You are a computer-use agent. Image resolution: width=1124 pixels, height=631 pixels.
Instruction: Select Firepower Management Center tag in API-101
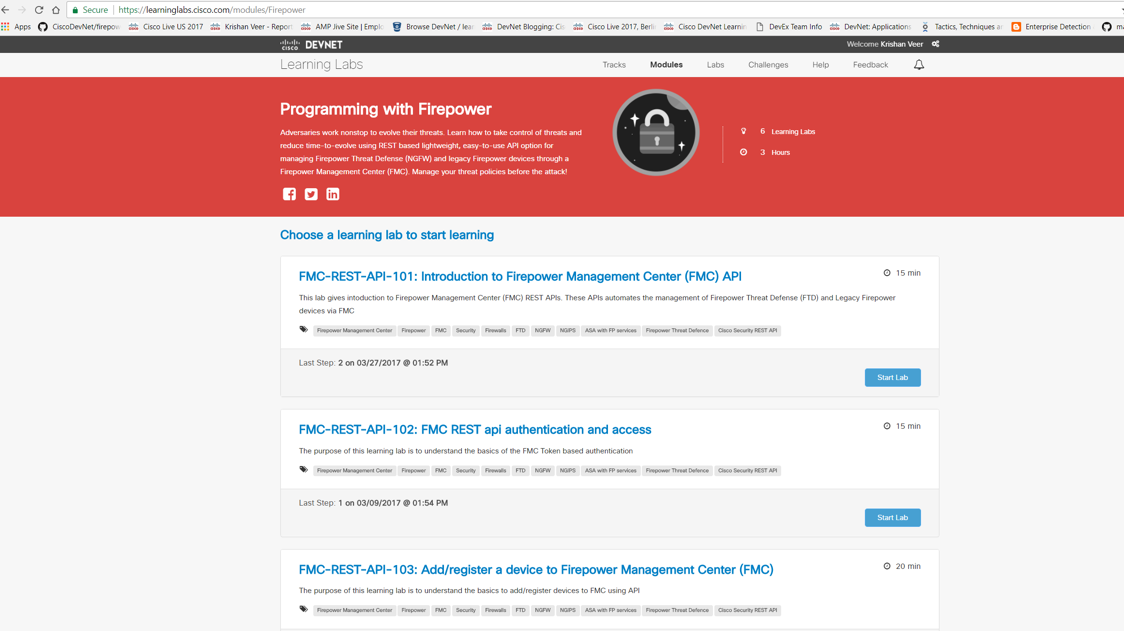354,331
